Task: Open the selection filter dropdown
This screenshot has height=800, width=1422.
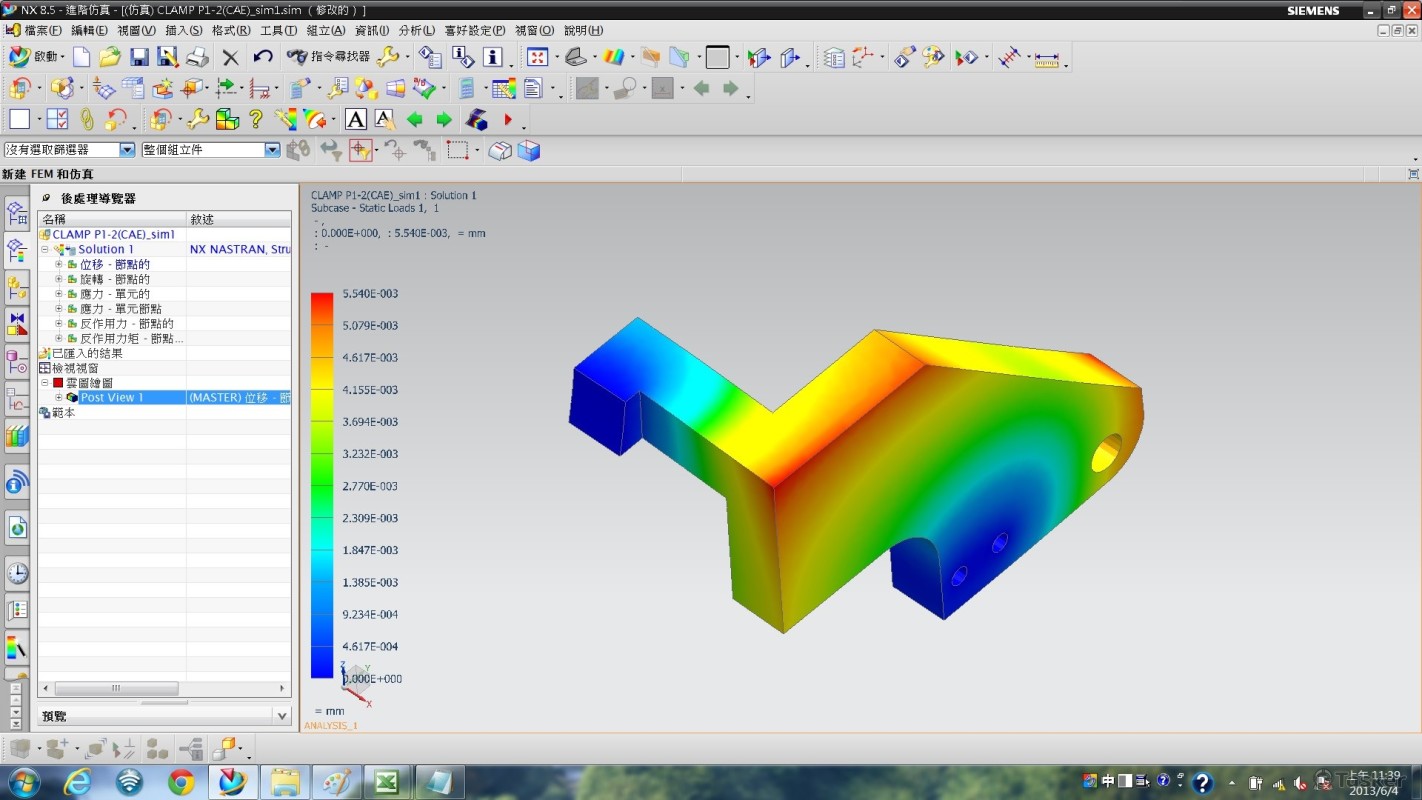Action: click(127, 150)
